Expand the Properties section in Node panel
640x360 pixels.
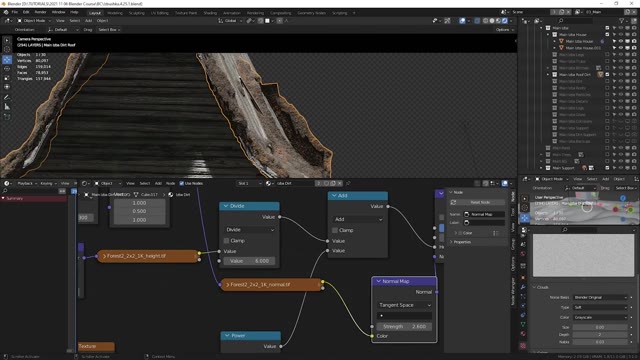(x=462, y=242)
